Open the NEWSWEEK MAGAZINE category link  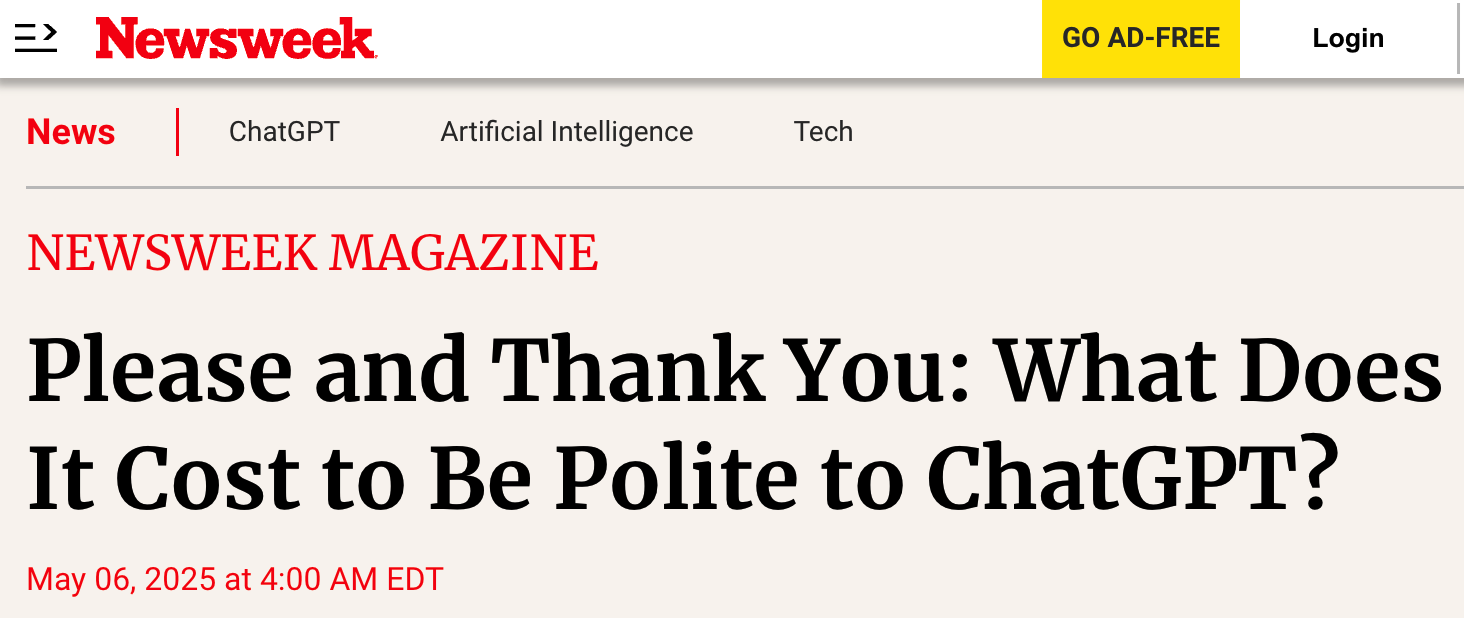pyautogui.click(x=312, y=253)
